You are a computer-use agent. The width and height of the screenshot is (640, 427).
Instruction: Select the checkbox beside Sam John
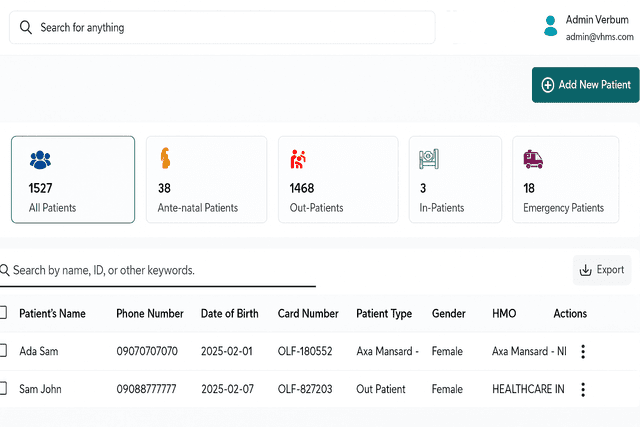coord(3,388)
